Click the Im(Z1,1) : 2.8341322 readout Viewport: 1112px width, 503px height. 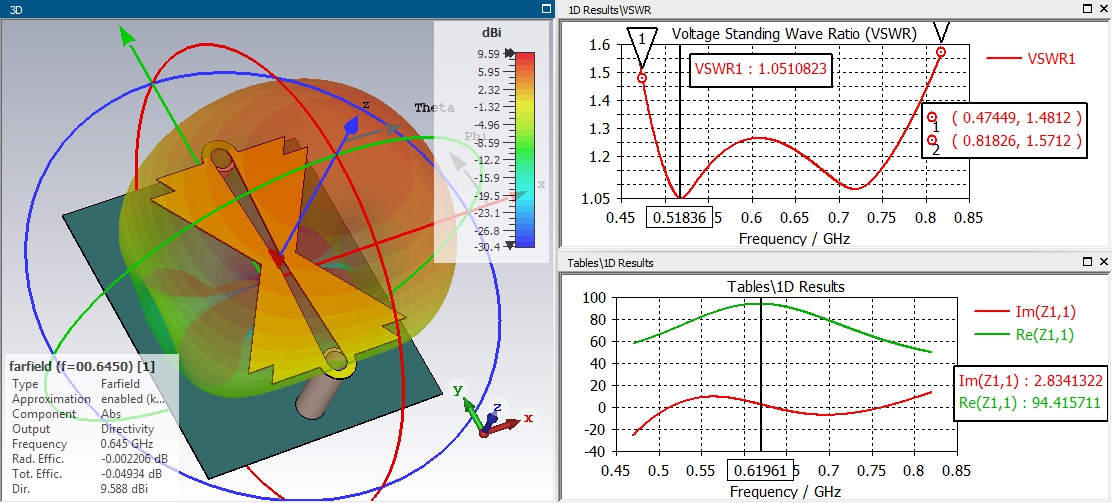point(1029,380)
